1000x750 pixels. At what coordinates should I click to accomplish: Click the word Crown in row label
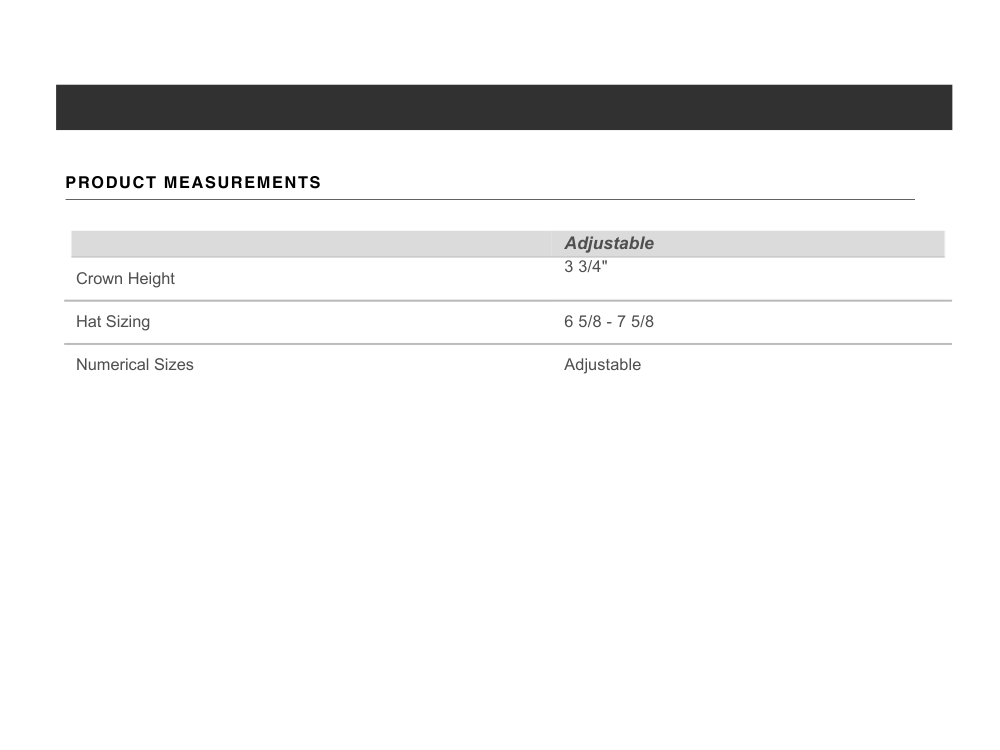point(98,279)
